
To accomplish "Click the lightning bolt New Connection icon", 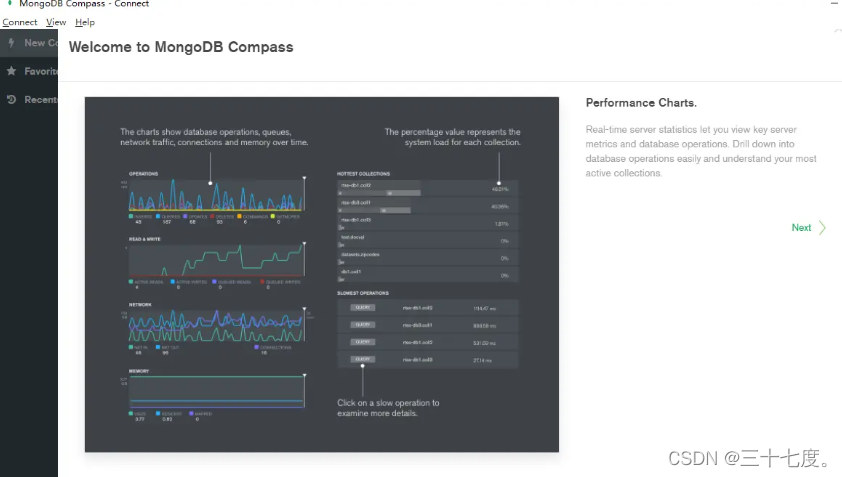I will point(11,43).
